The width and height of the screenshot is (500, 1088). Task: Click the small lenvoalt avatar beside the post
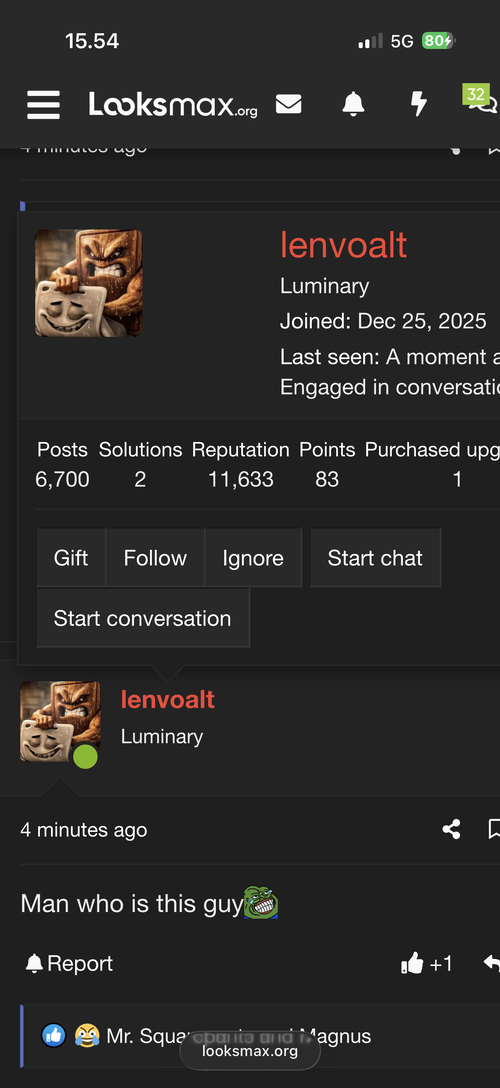[x=60, y=722]
